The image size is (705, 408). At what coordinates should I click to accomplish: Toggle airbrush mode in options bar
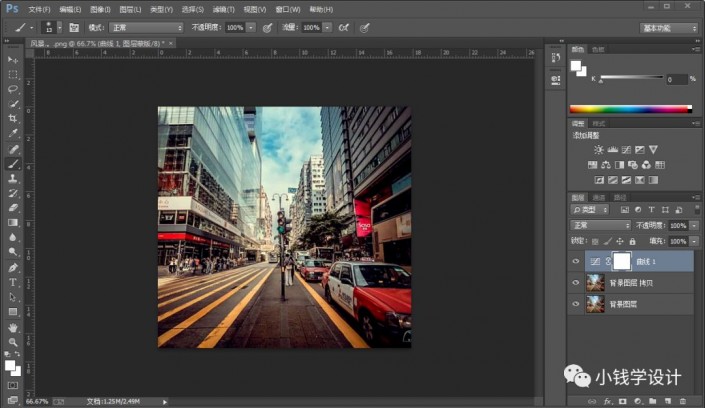344,28
